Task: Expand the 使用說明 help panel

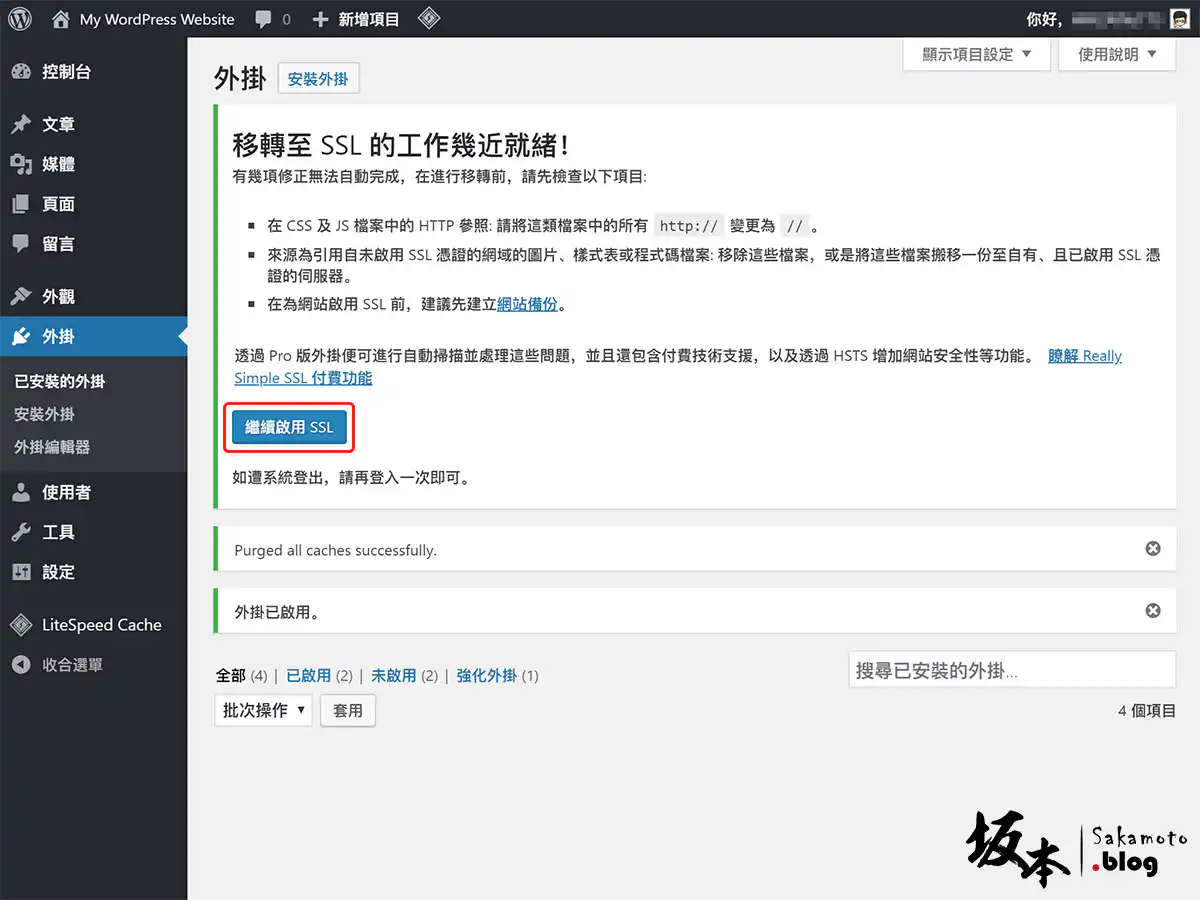Action: (x=1117, y=55)
